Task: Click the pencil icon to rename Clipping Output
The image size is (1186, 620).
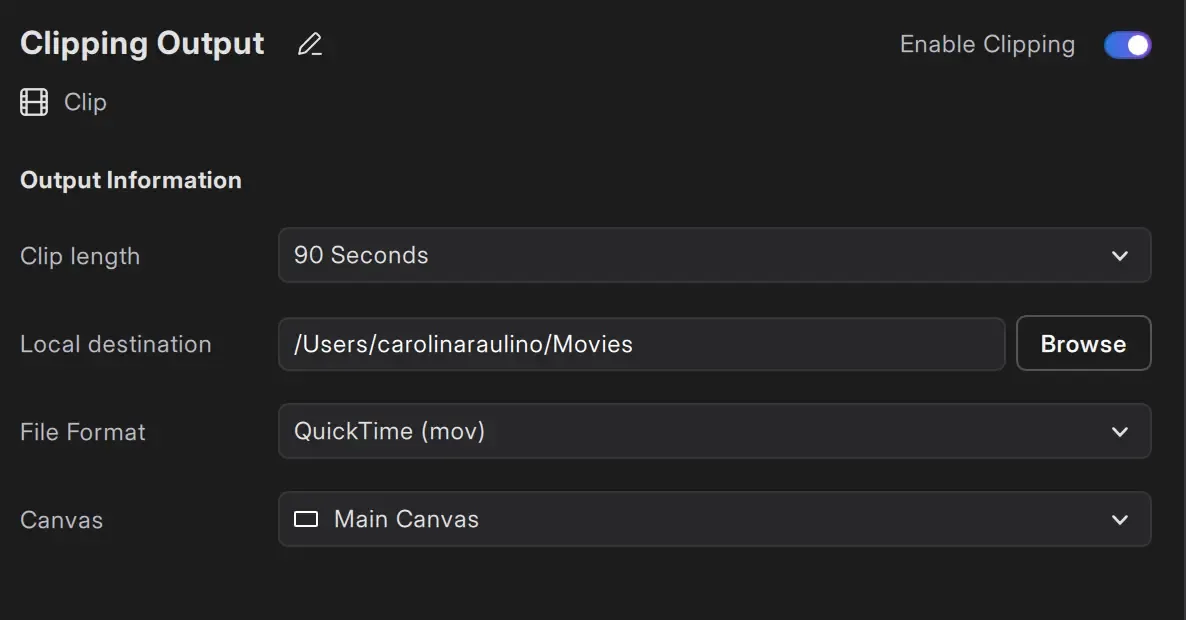Action: pyautogui.click(x=309, y=44)
